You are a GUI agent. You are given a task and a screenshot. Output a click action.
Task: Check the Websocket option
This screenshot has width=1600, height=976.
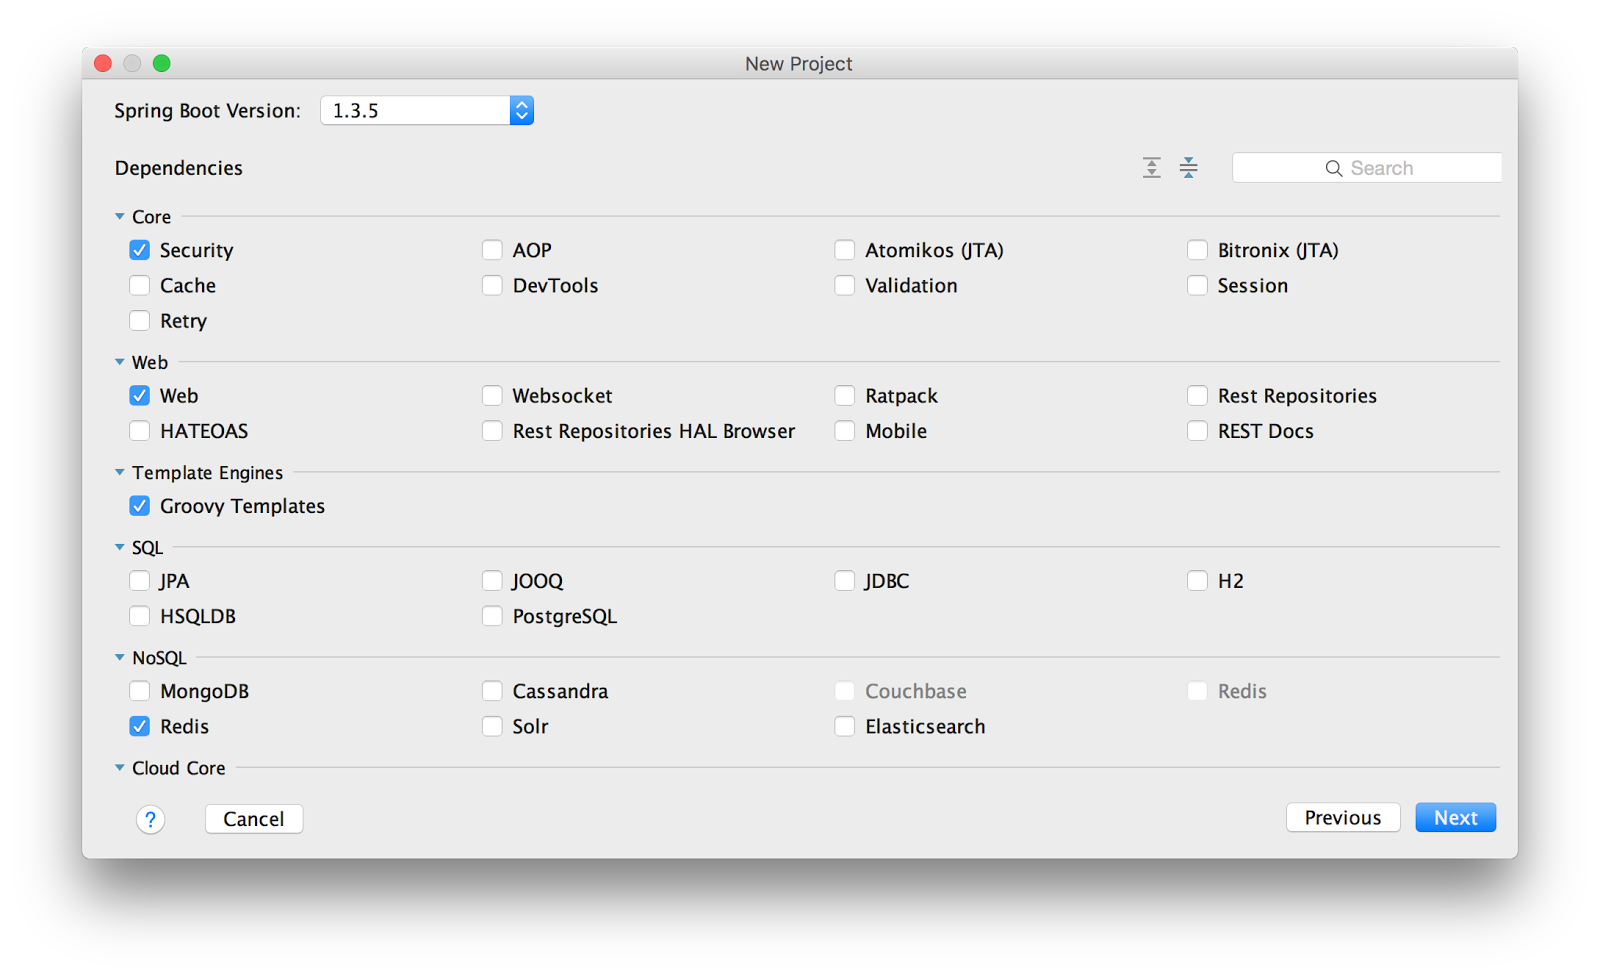(x=492, y=395)
